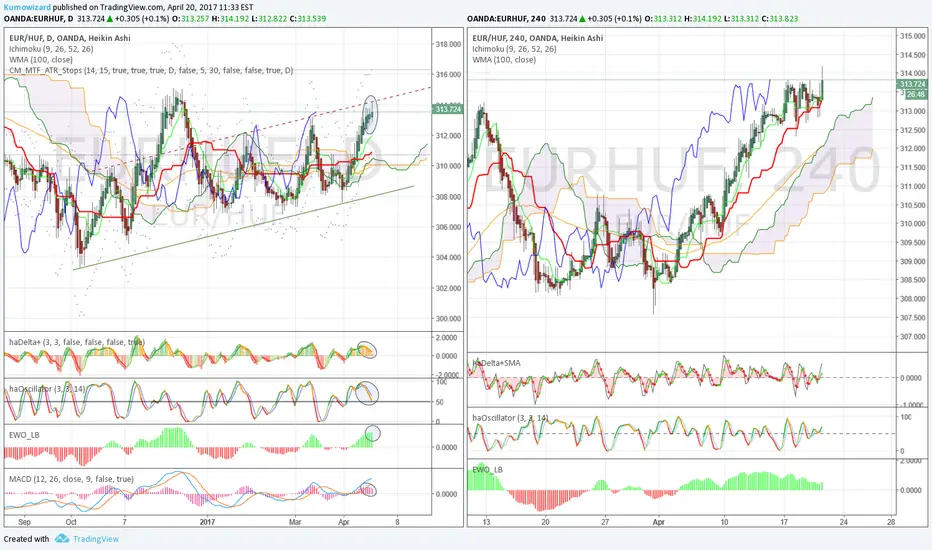Screen dimensions: 932x550
Task: Click the '24' date on the 240 time axis
Action: [843, 522]
